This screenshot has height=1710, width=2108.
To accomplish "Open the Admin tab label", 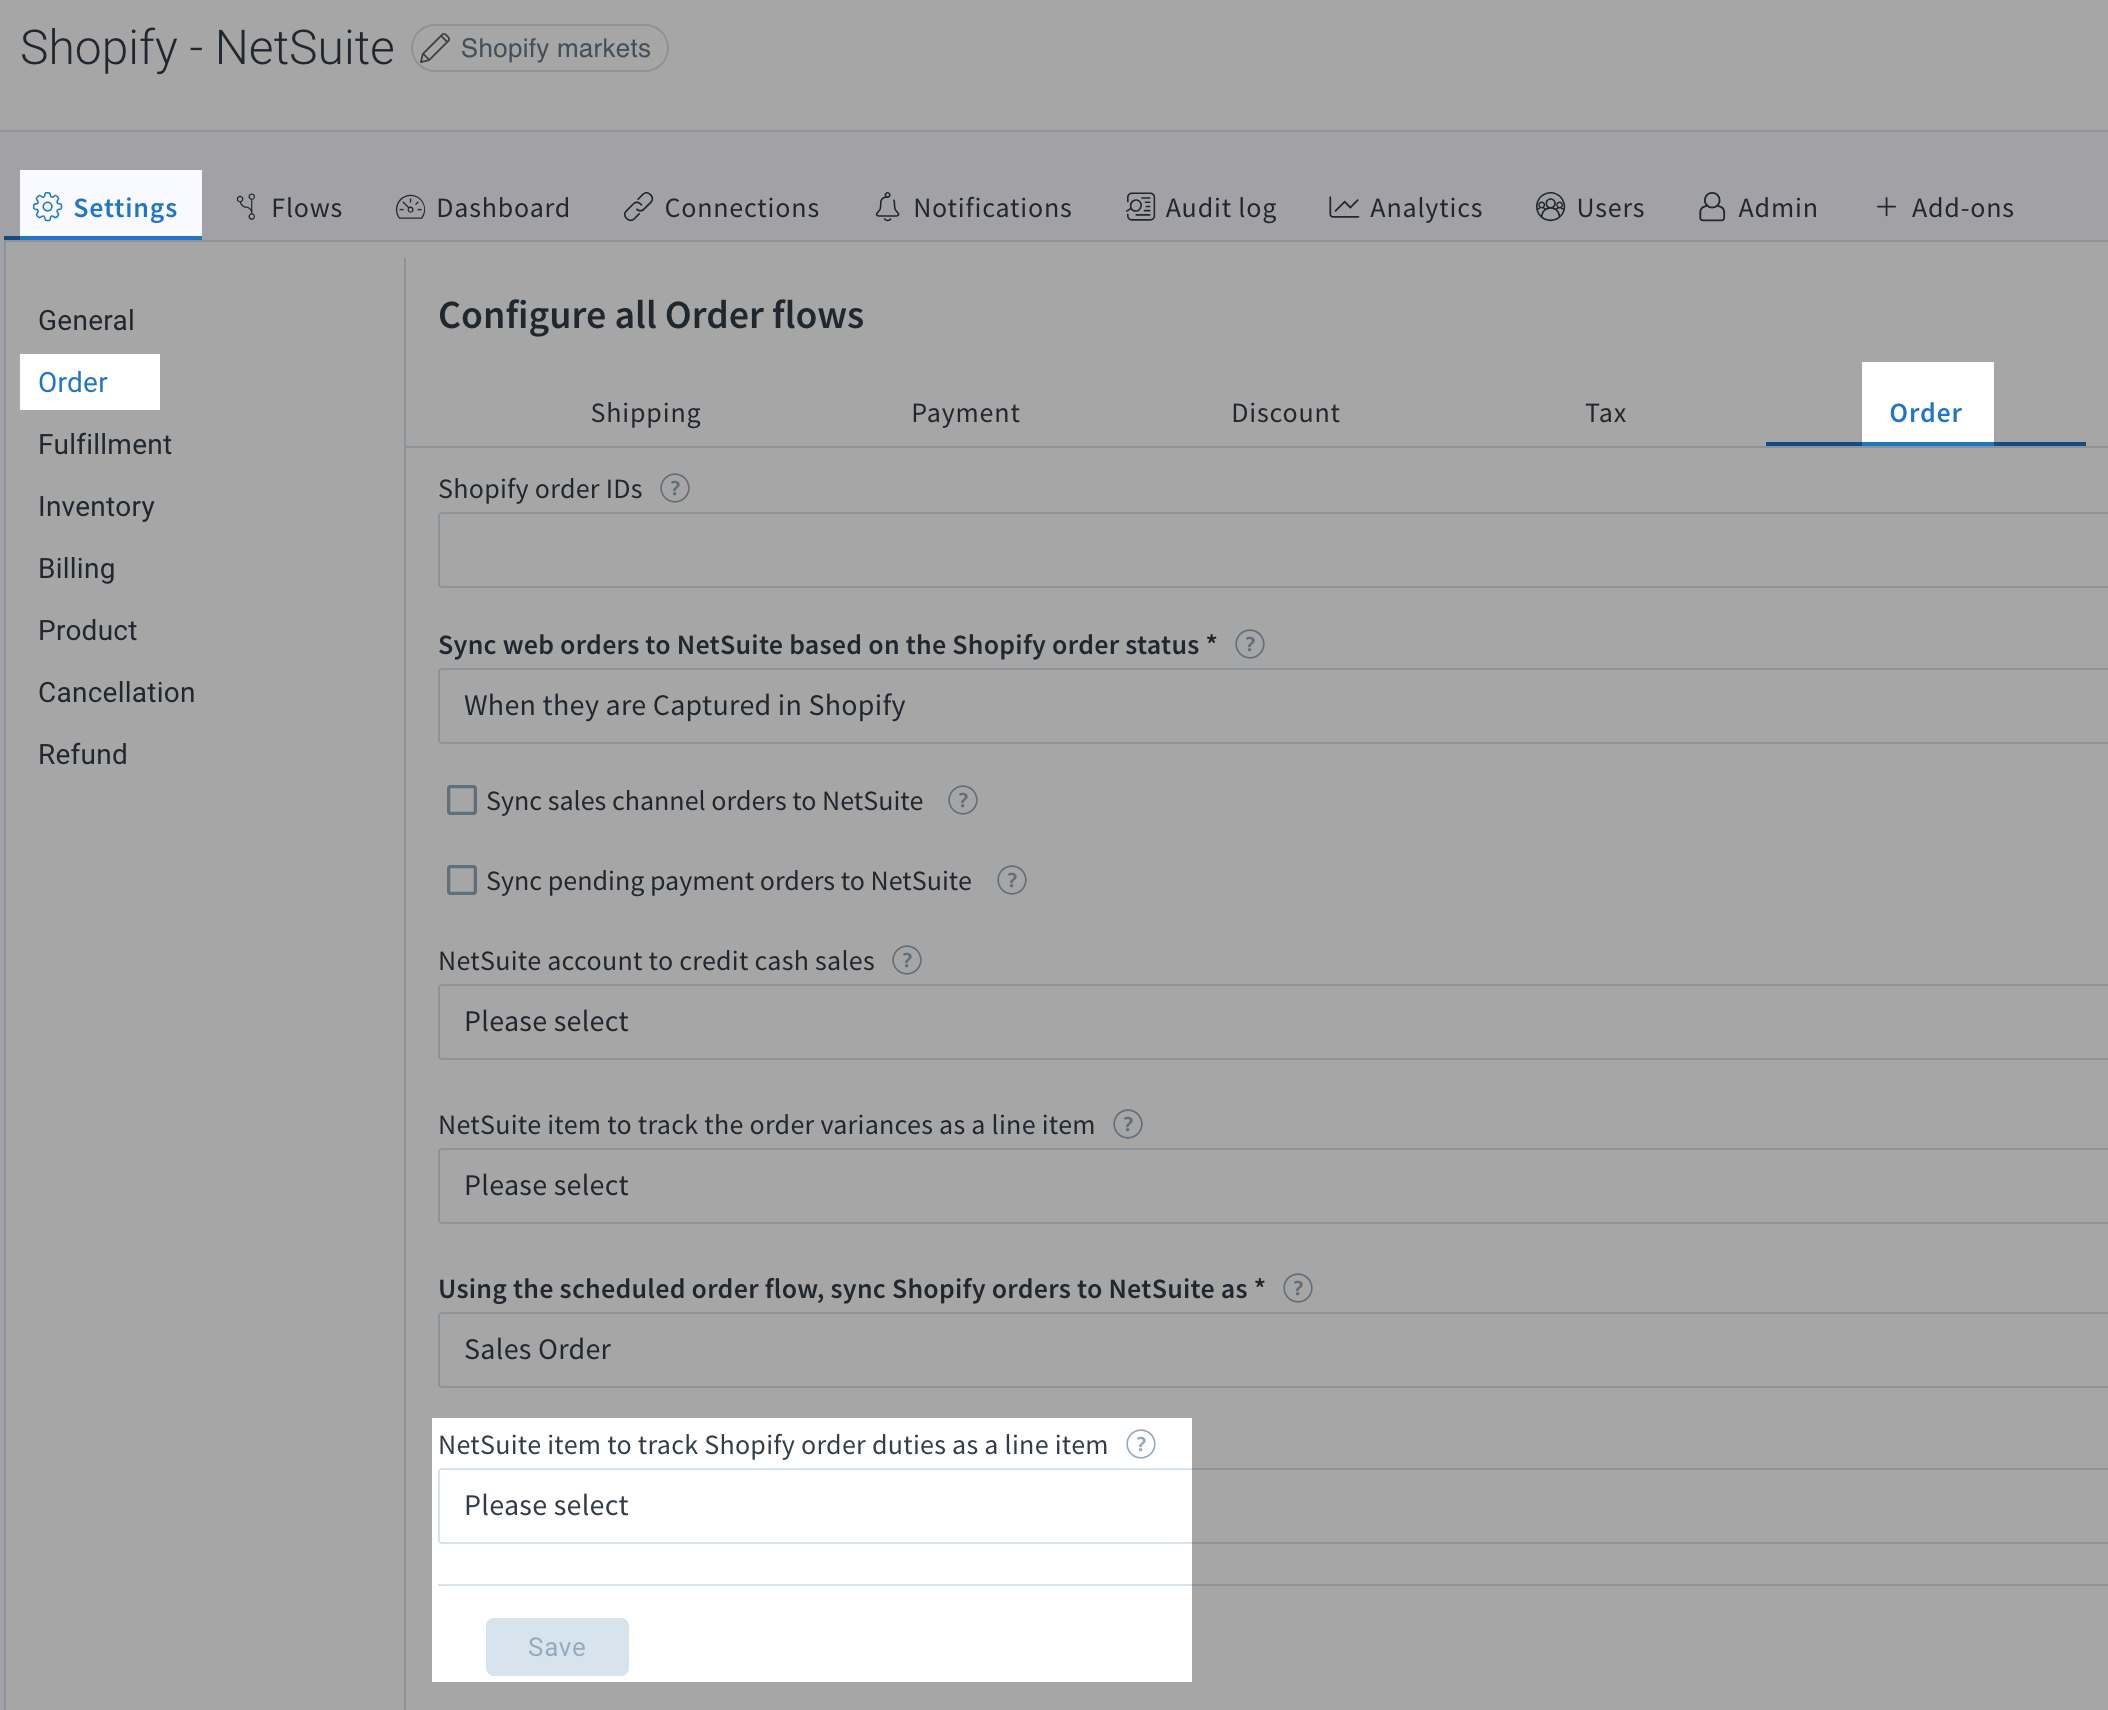I will pyautogui.click(x=1778, y=207).
